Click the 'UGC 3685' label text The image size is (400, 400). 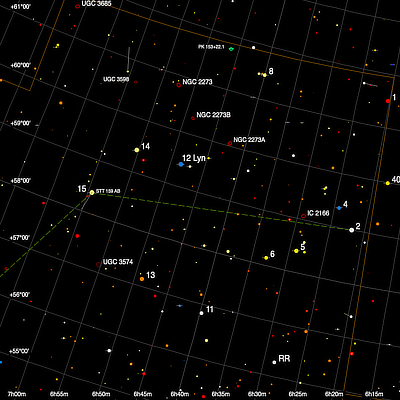pos(96,4)
